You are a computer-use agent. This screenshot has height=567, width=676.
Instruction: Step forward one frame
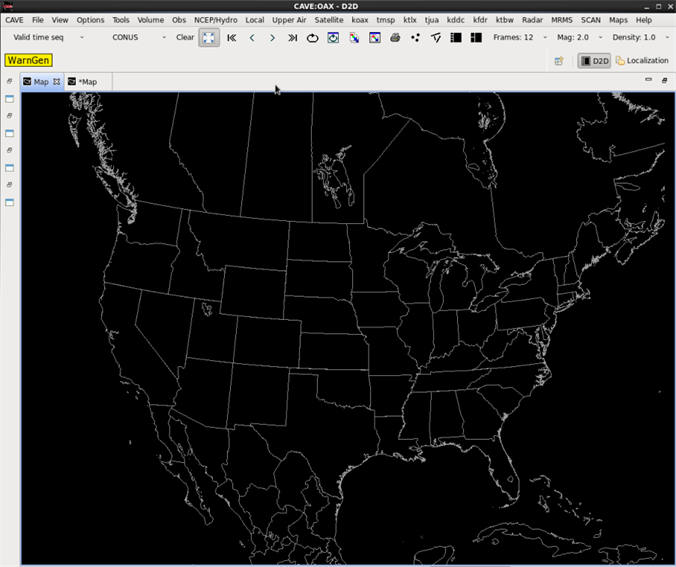(x=272, y=38)
